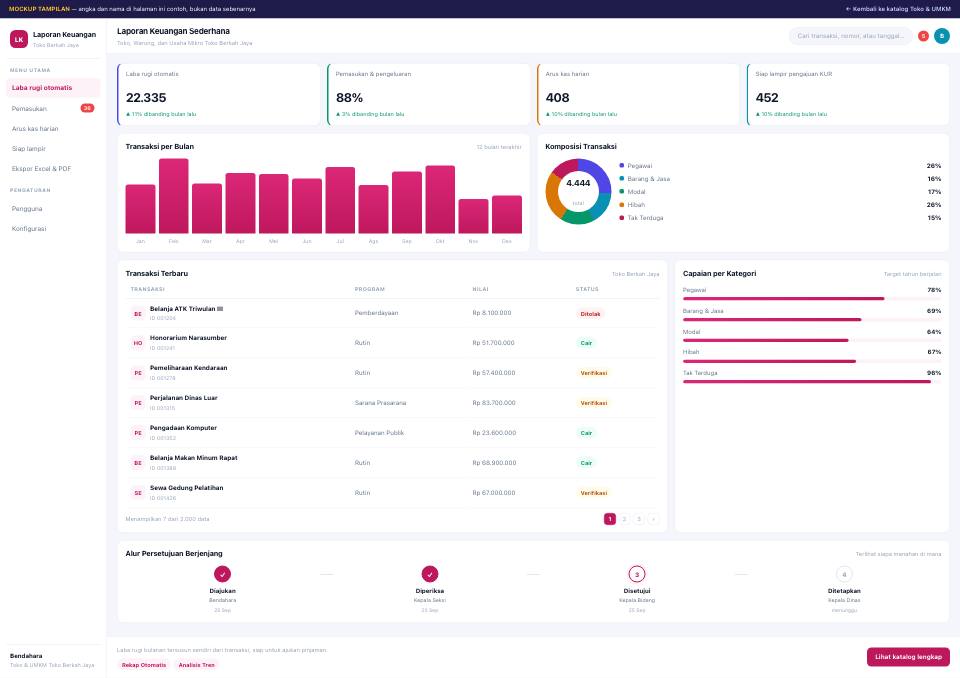This screenshot has width=960, height=678.
Task: Click the Tak Terduga 96% progress bar
Action: [x=812, y=382]
